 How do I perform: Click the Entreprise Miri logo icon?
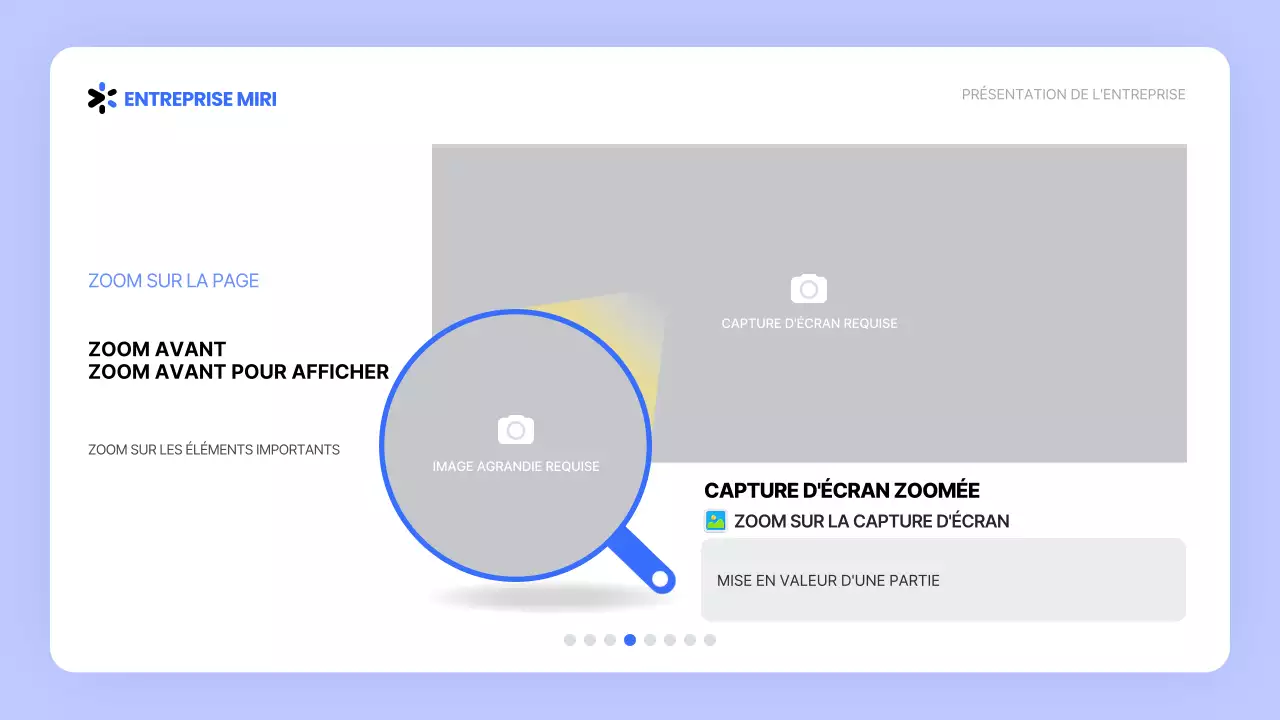pos(101,98)
